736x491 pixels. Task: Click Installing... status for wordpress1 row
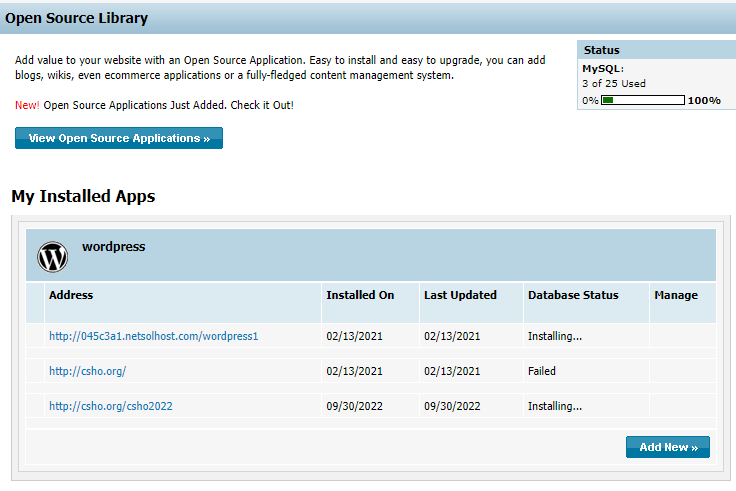[x=555, y=336]
